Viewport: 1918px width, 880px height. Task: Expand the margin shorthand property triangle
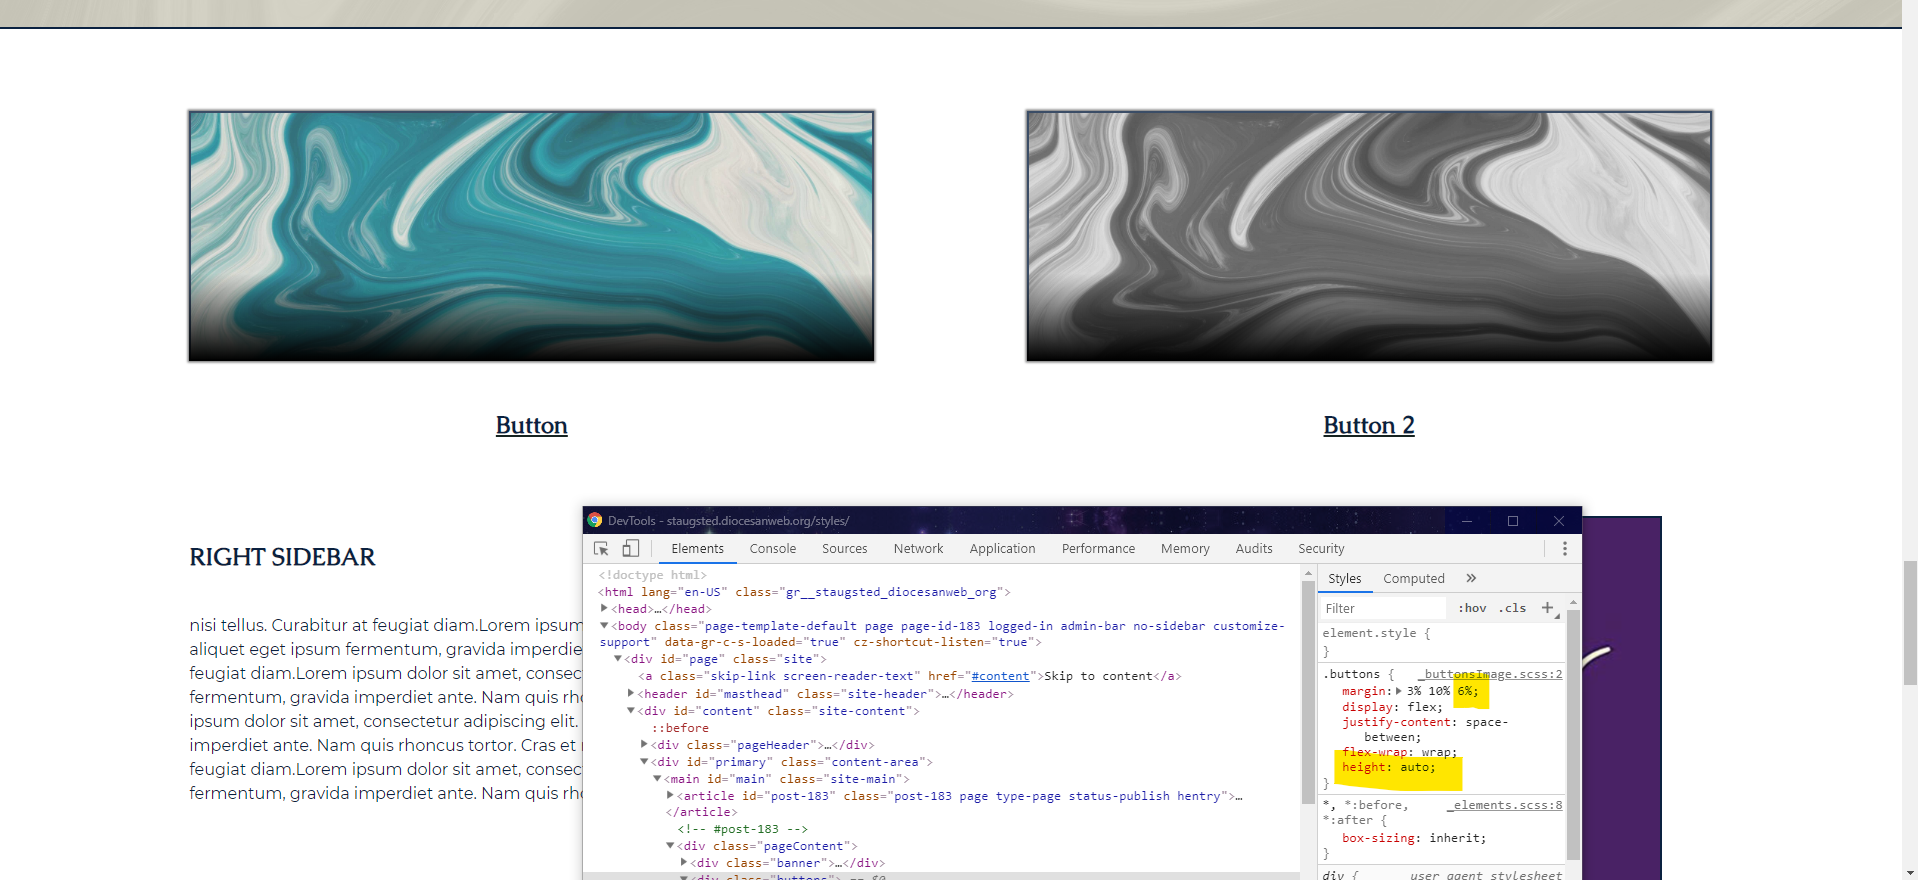[x=1398, y=691]
